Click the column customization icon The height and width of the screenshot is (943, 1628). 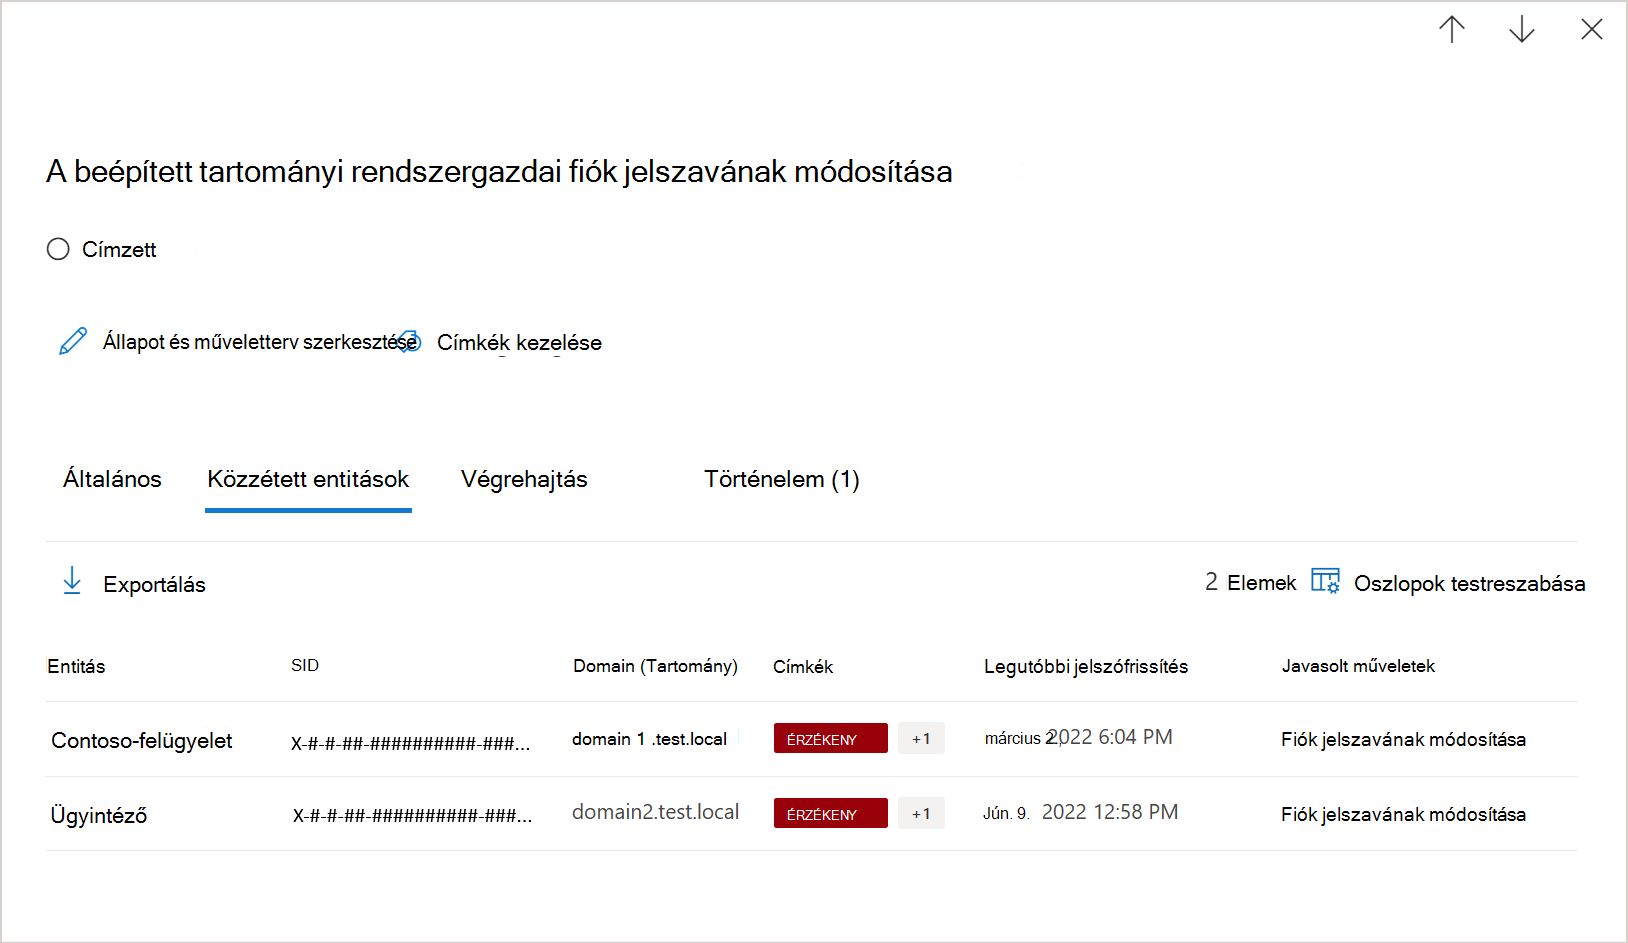tap(1326, 581)
